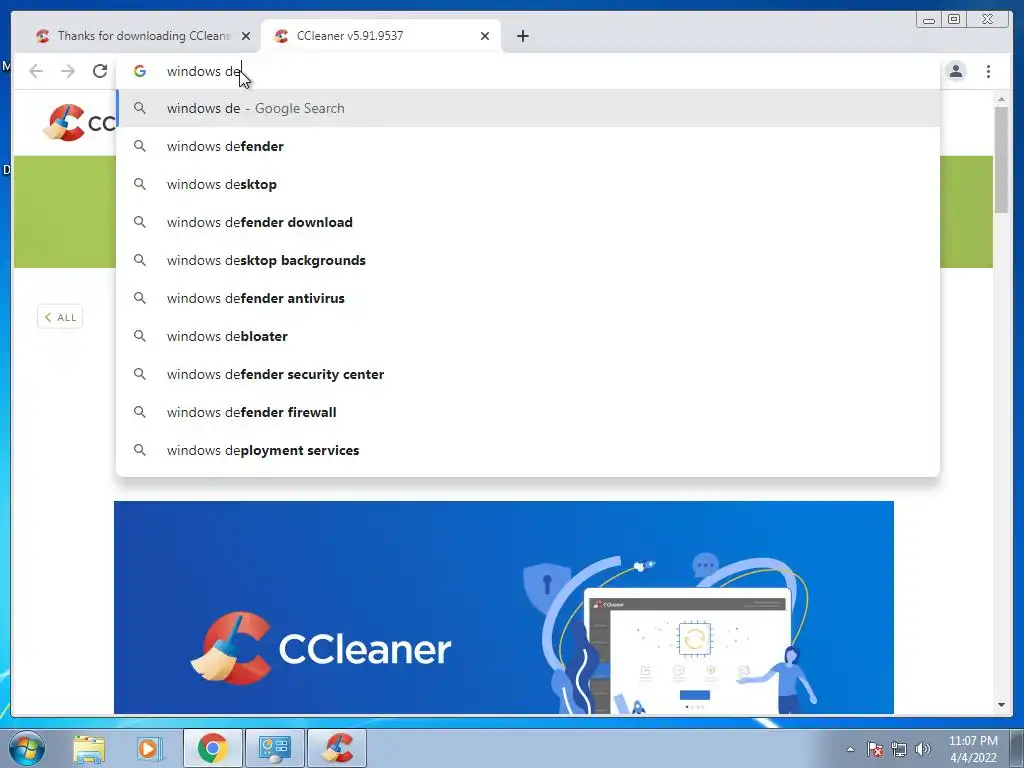
Task: Close the 'Thanks for downloading CCleaner' tab
Action: (246, 36)
